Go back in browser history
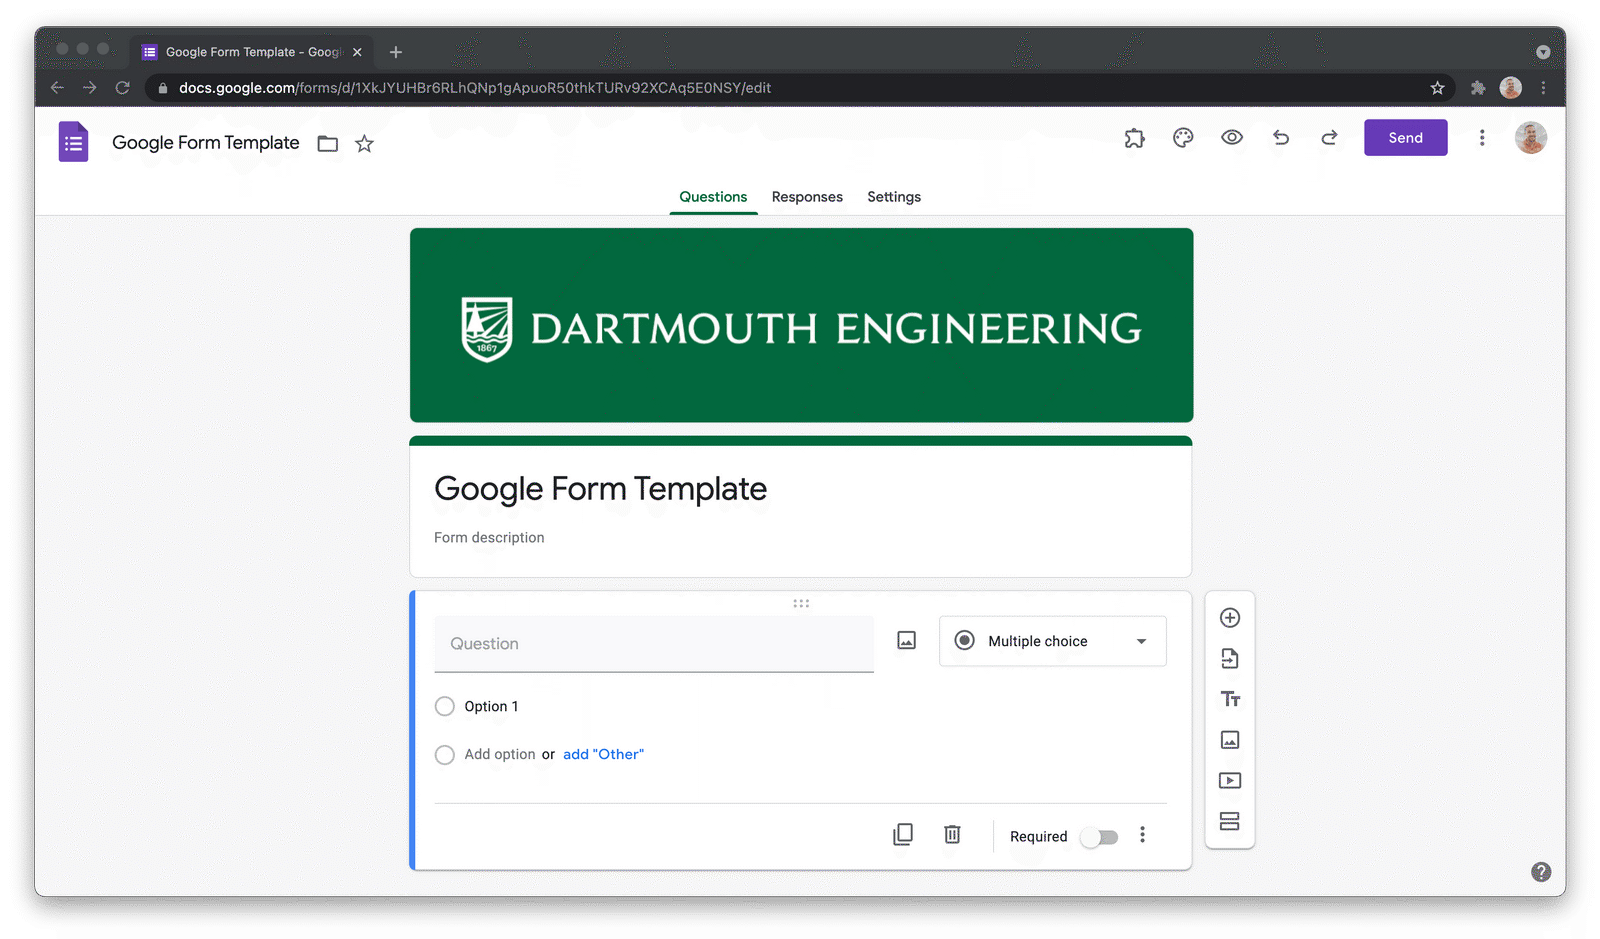This screenshot has height=939, width=1600. [x=57, y=88]
